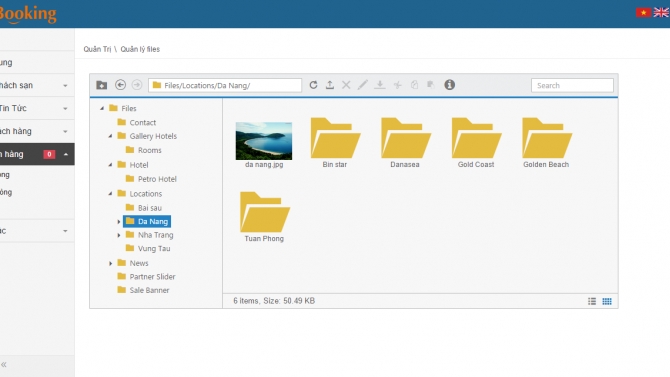Image resolution: width=670 pixels, height=377 pixels.
Task: Open the ách hàng sidebar menu
Action: tap(37, 131)
